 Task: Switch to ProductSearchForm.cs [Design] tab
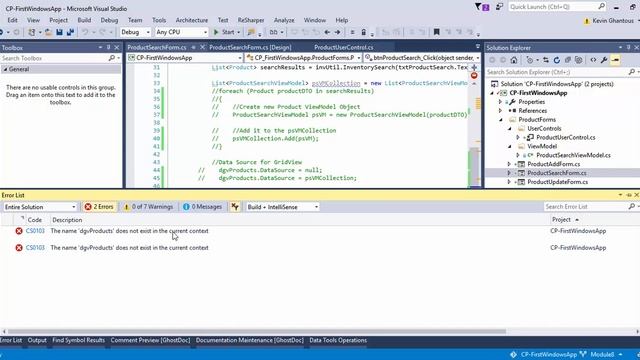250,47
